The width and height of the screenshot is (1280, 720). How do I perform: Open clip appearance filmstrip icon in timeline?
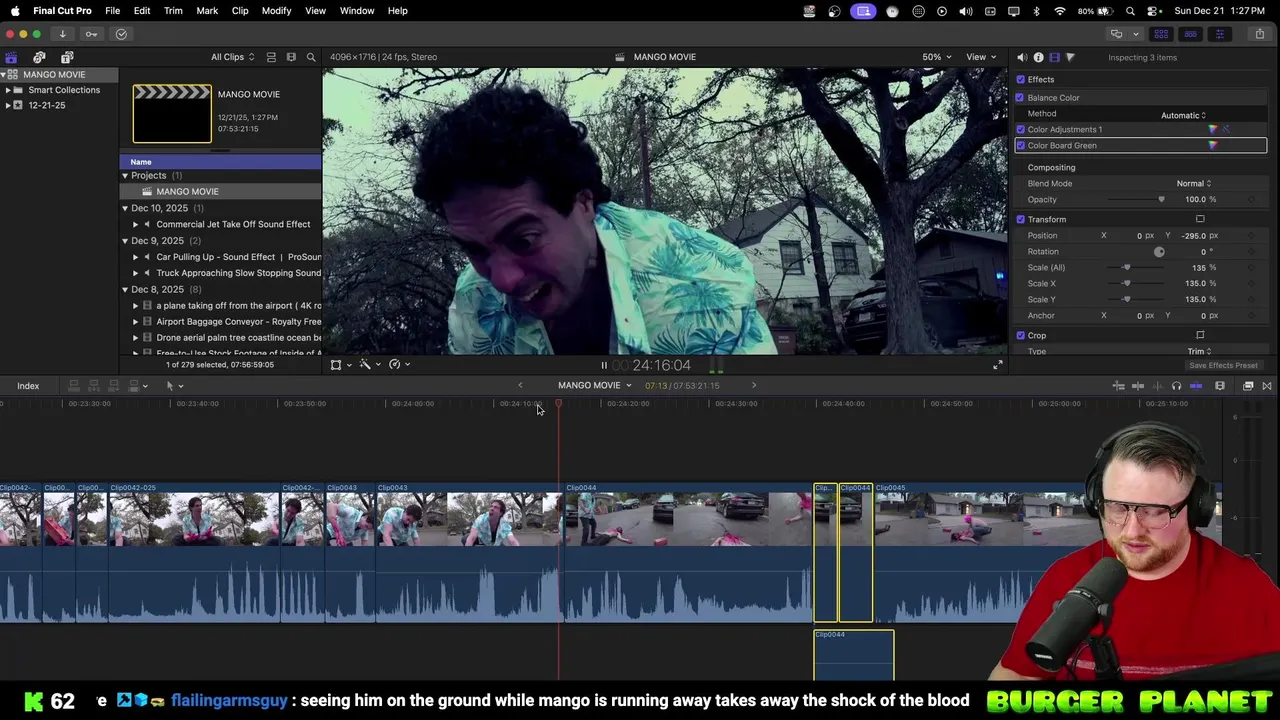click(x=1220, y=386)
